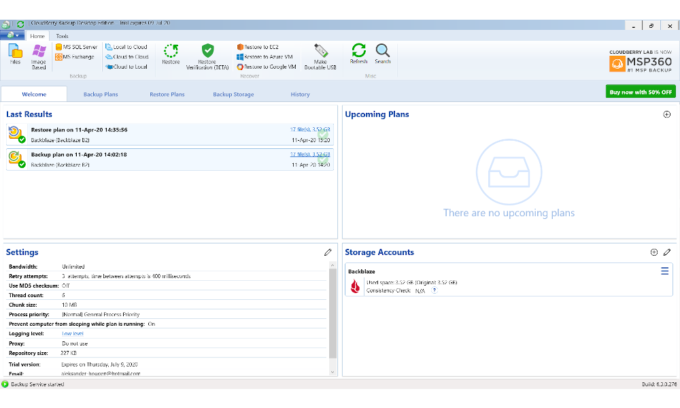
Task: Open the application menu dropdown
Action: point(12,36)
